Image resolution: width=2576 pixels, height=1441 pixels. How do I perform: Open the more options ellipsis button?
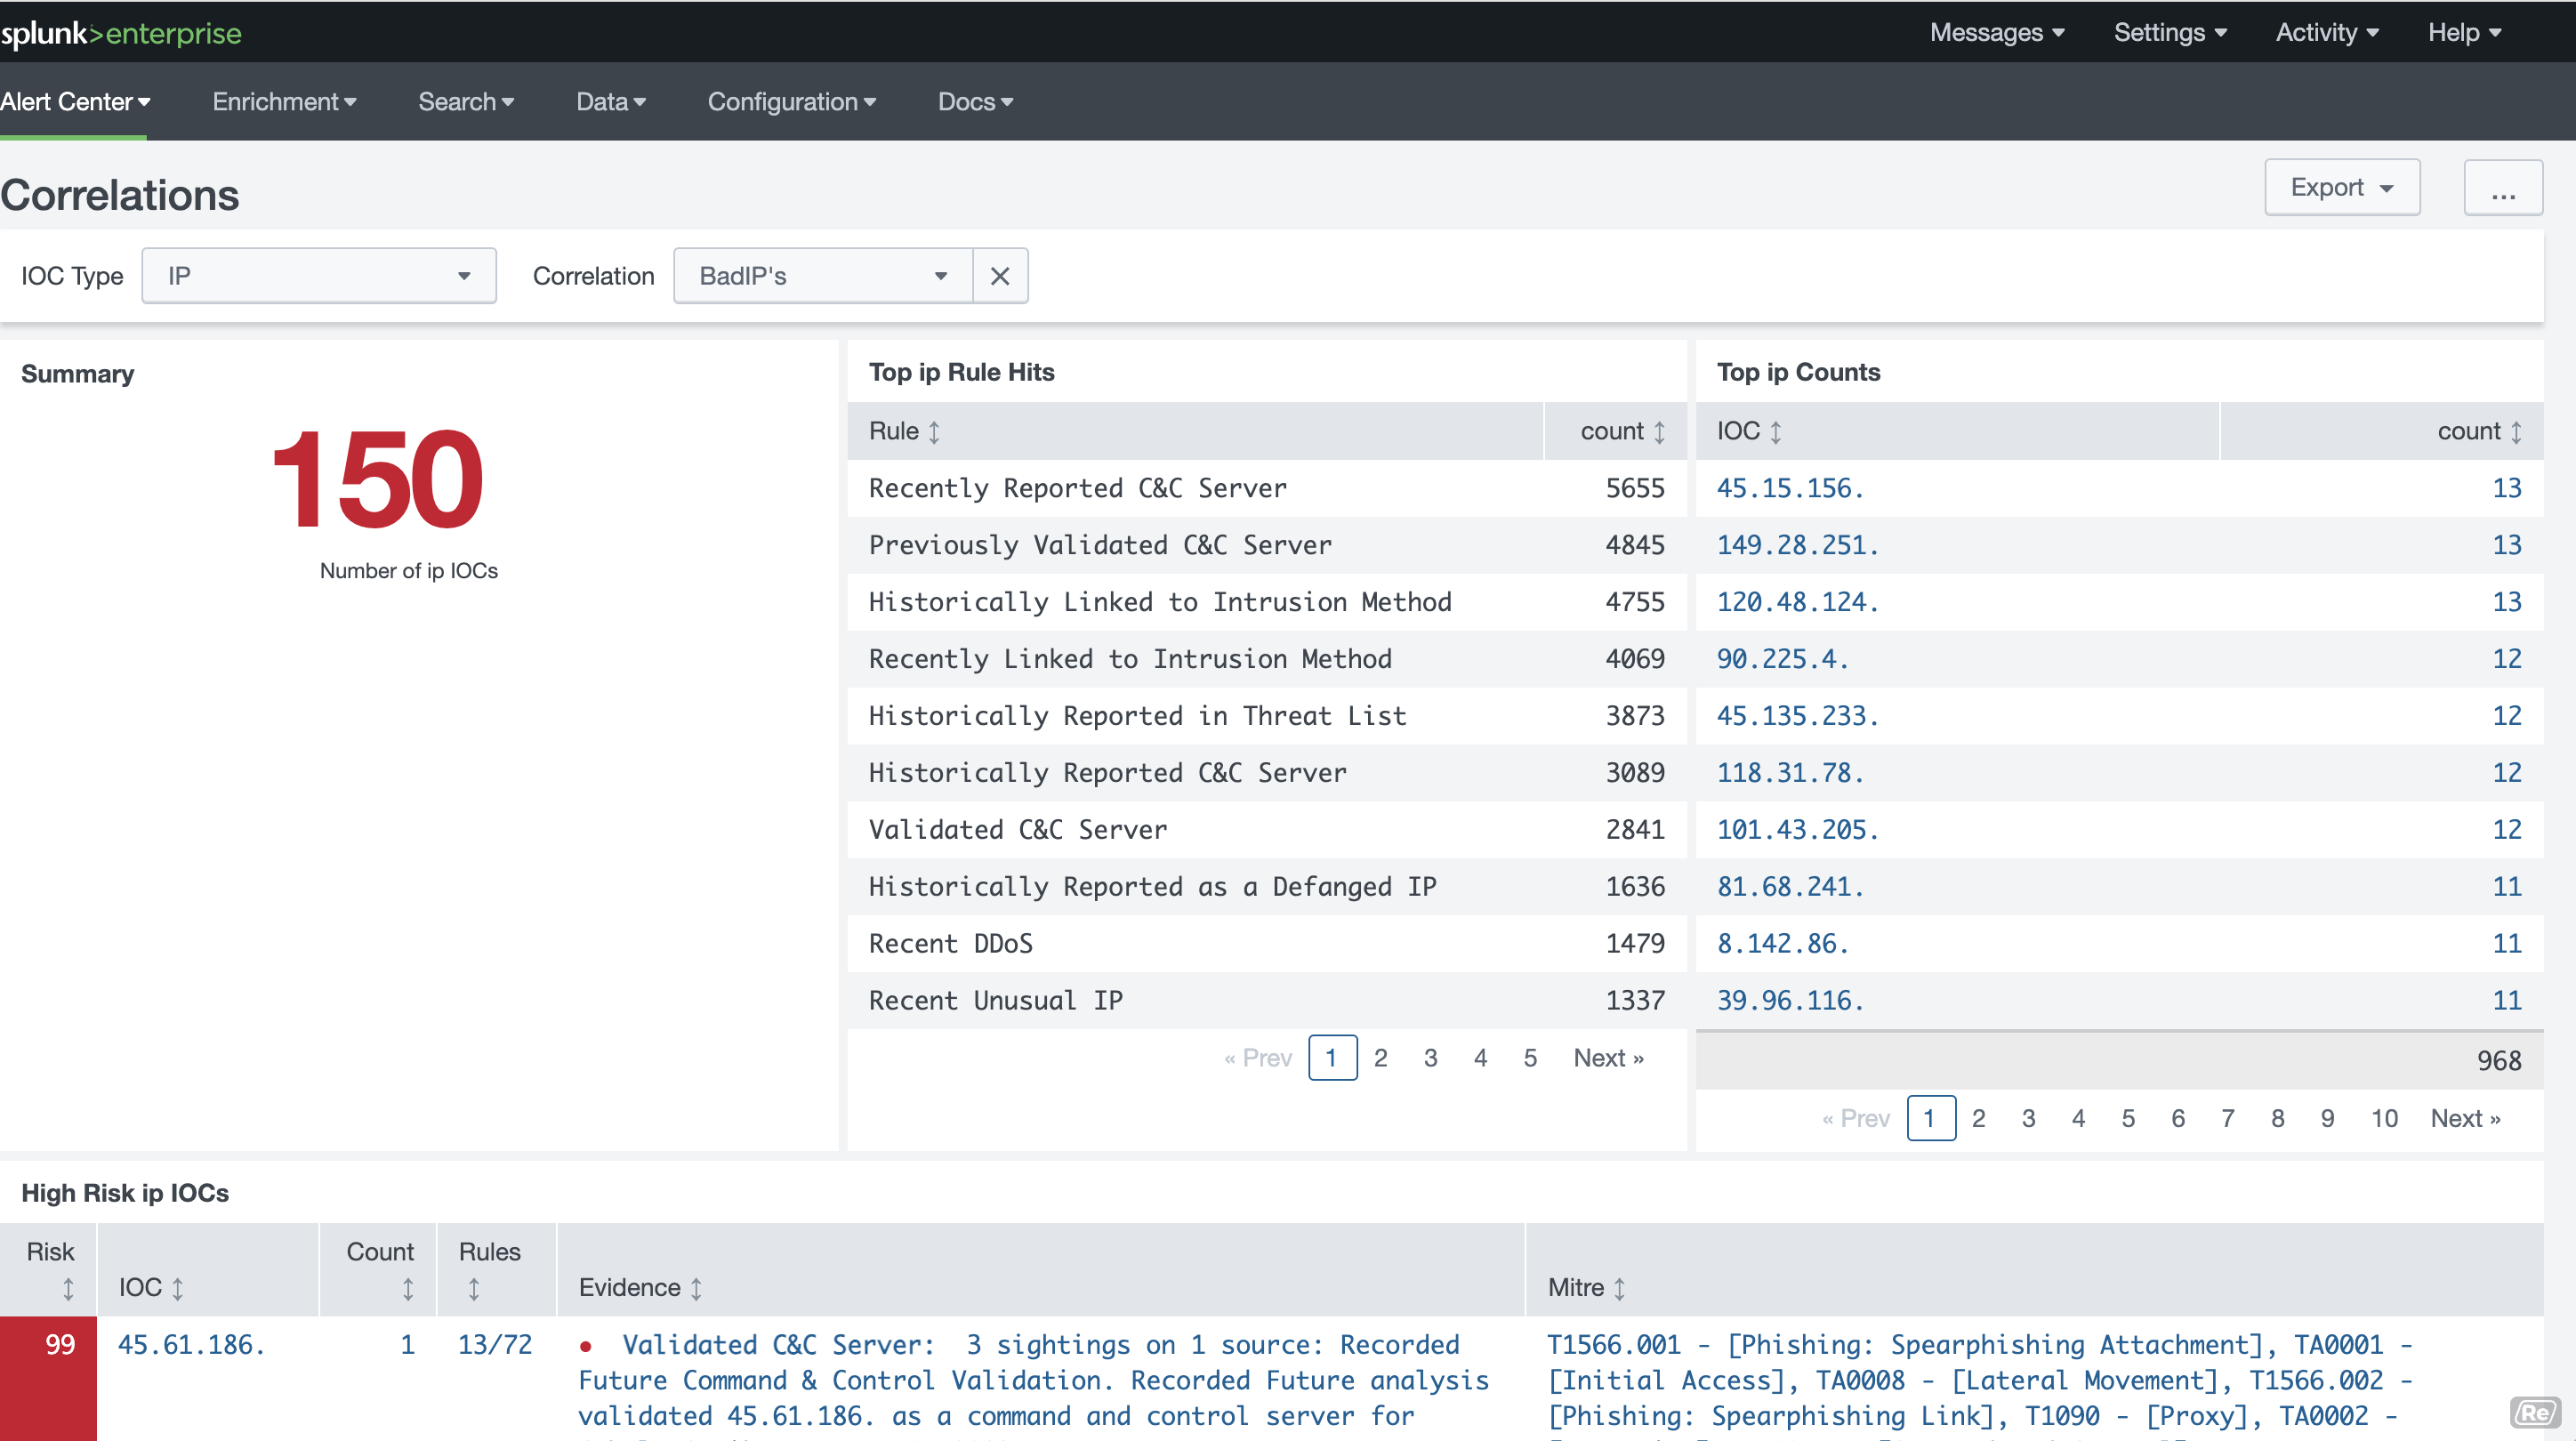(x=2502, y=188)
